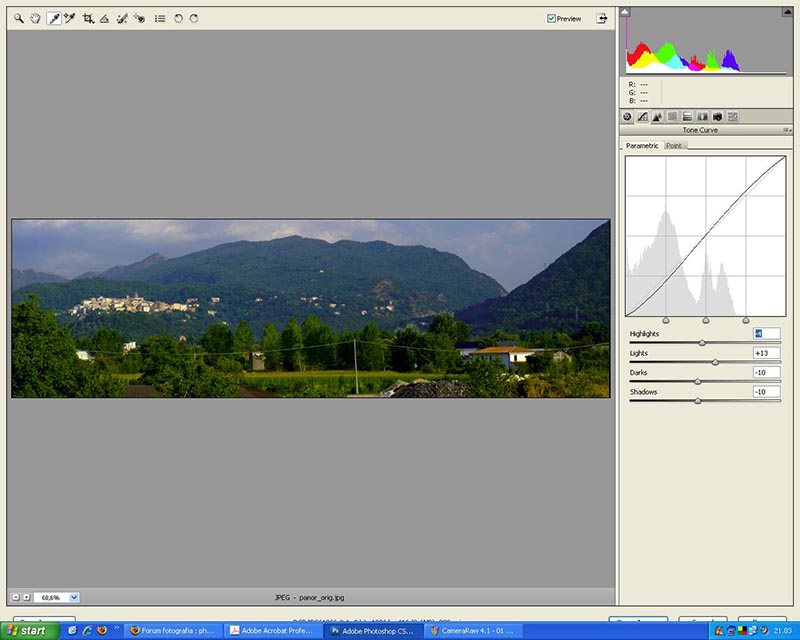This screenshot has width=800, height=640.
Task: Switch to the Point curve tab
Action: 672,145
